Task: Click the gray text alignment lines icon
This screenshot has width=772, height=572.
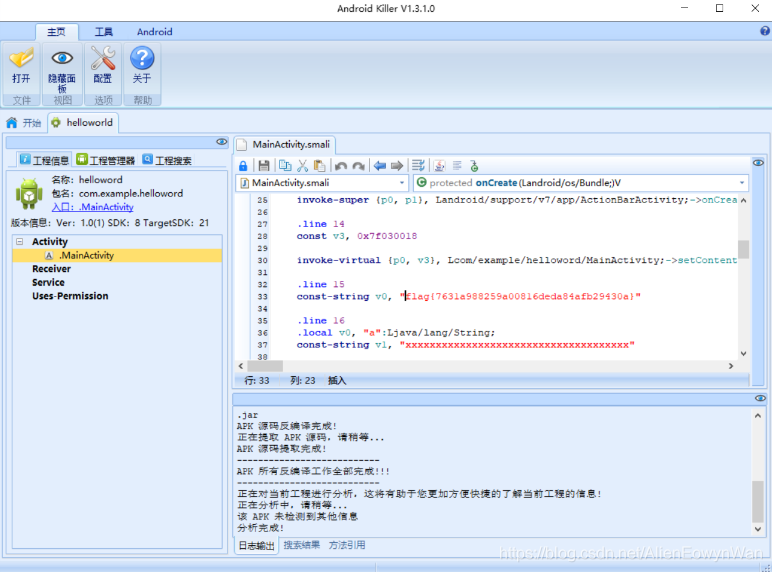Action: pyautogui.click(x=457, y=166)
